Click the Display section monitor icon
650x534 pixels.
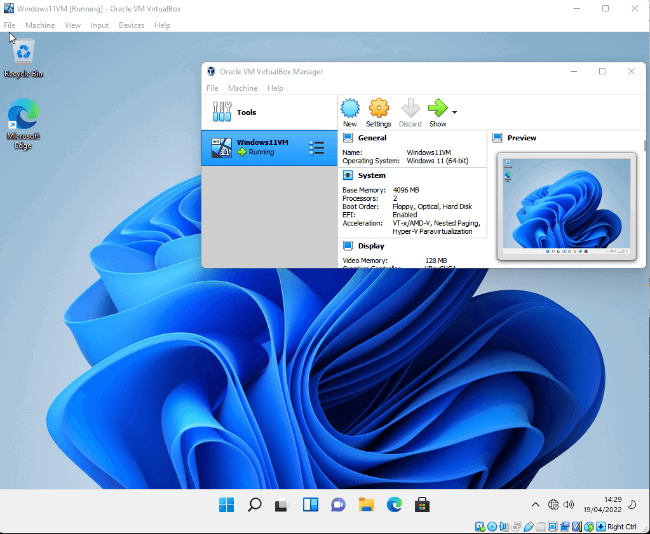click(348, 246)
